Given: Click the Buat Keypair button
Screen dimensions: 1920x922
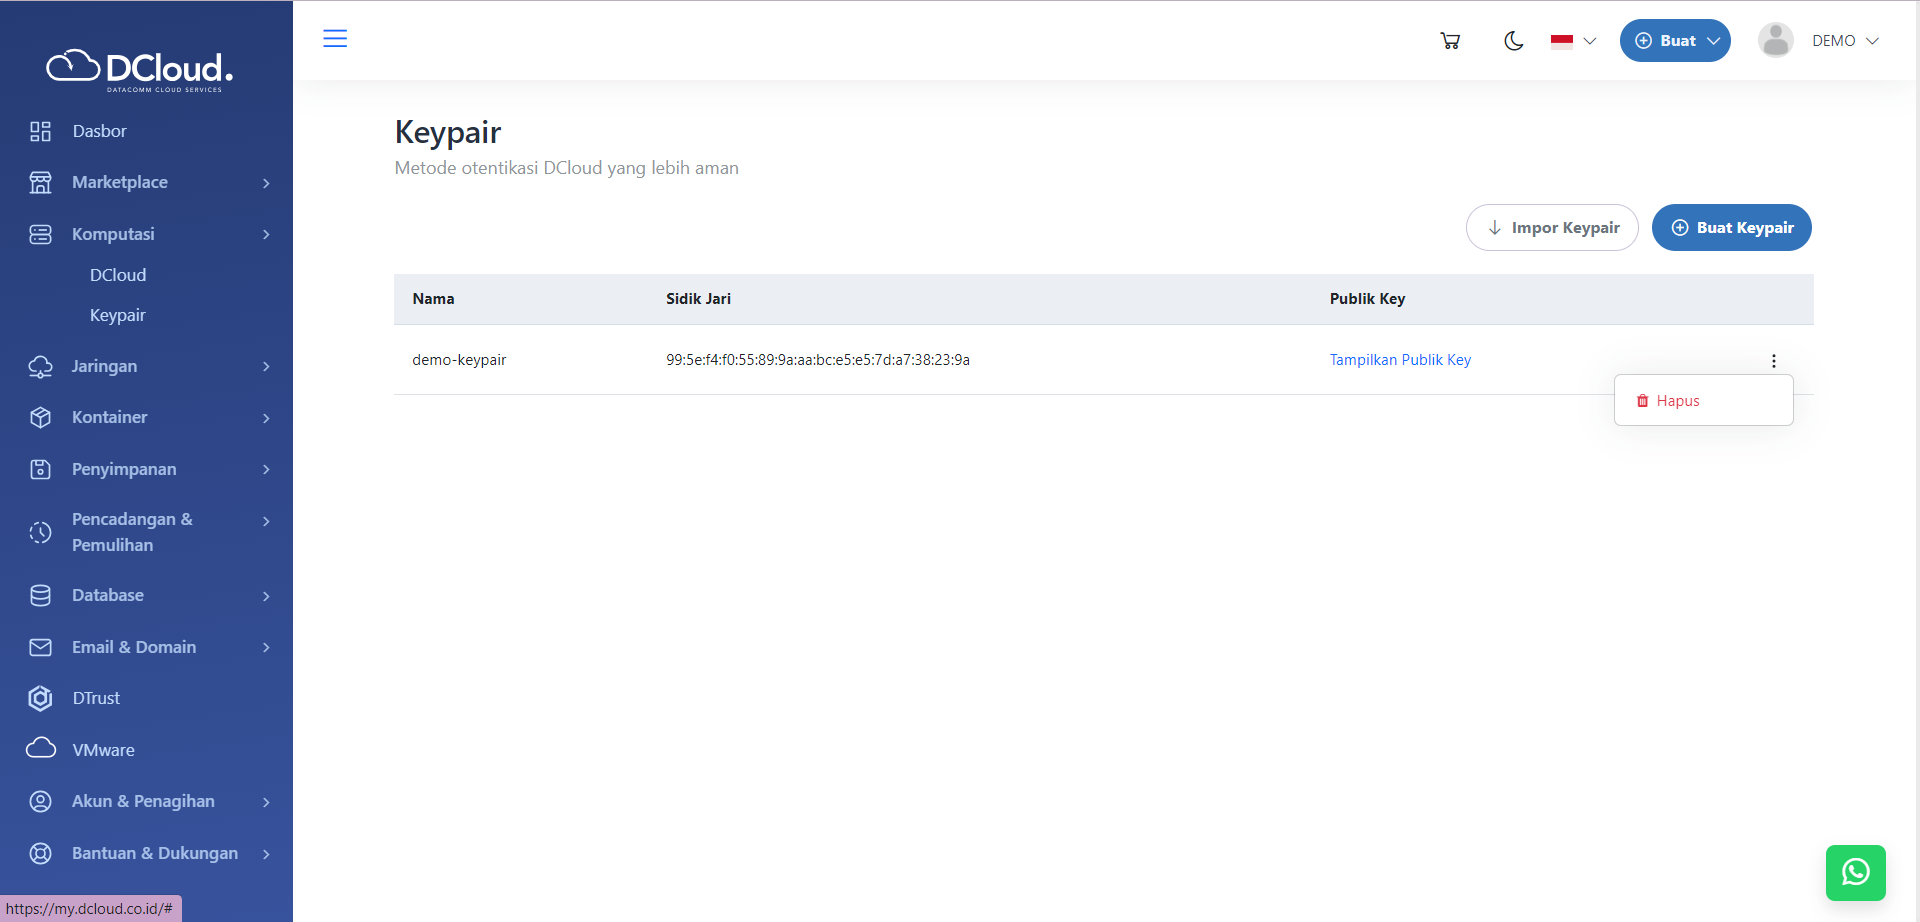Looking at the screenshot, I should (1731, 228).
